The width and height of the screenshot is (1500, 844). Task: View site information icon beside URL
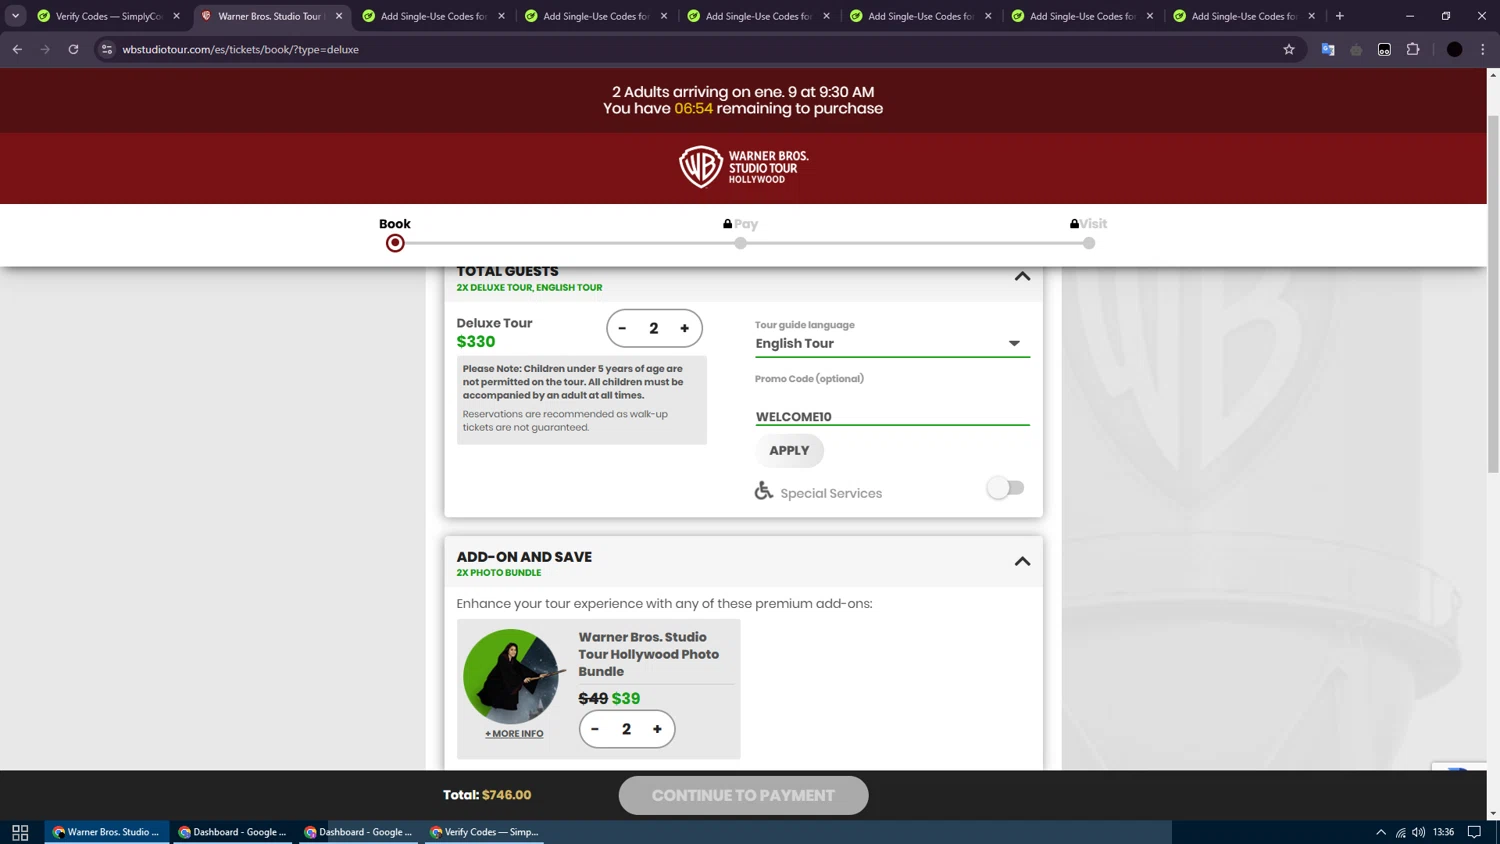[x=107, y=49]
